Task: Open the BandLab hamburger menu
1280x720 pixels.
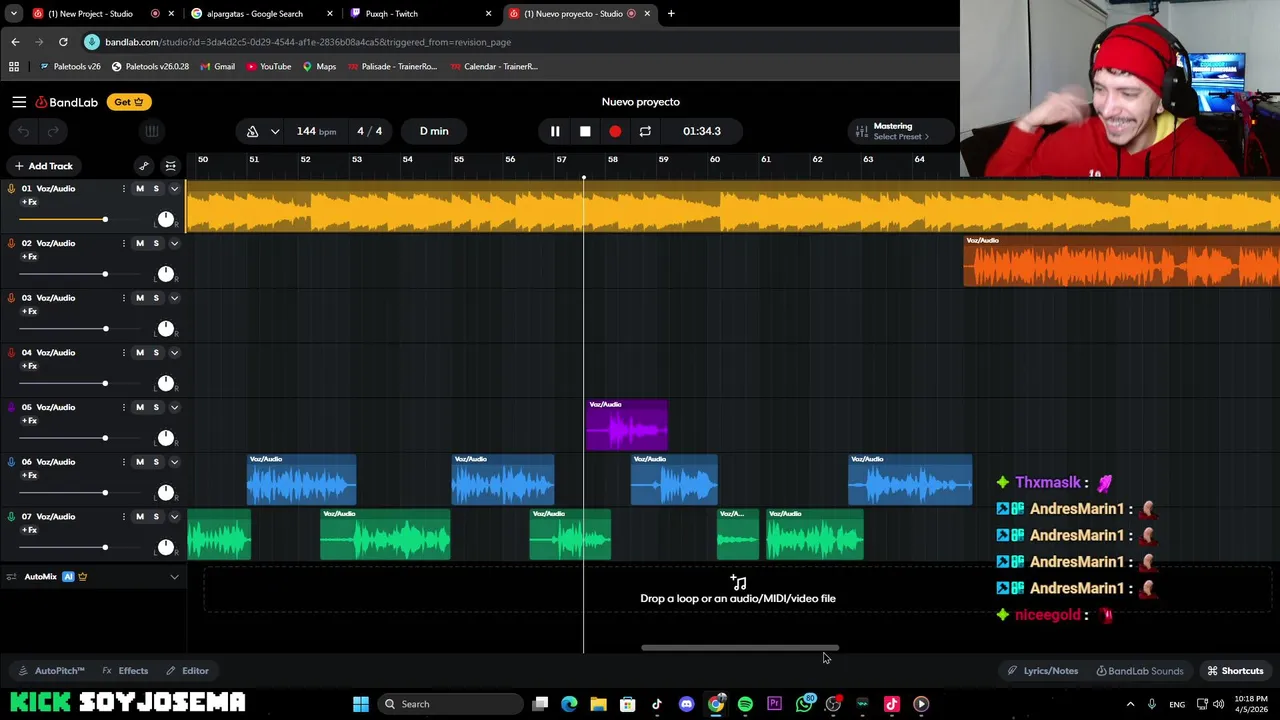Action: click(x=19, y=102)
